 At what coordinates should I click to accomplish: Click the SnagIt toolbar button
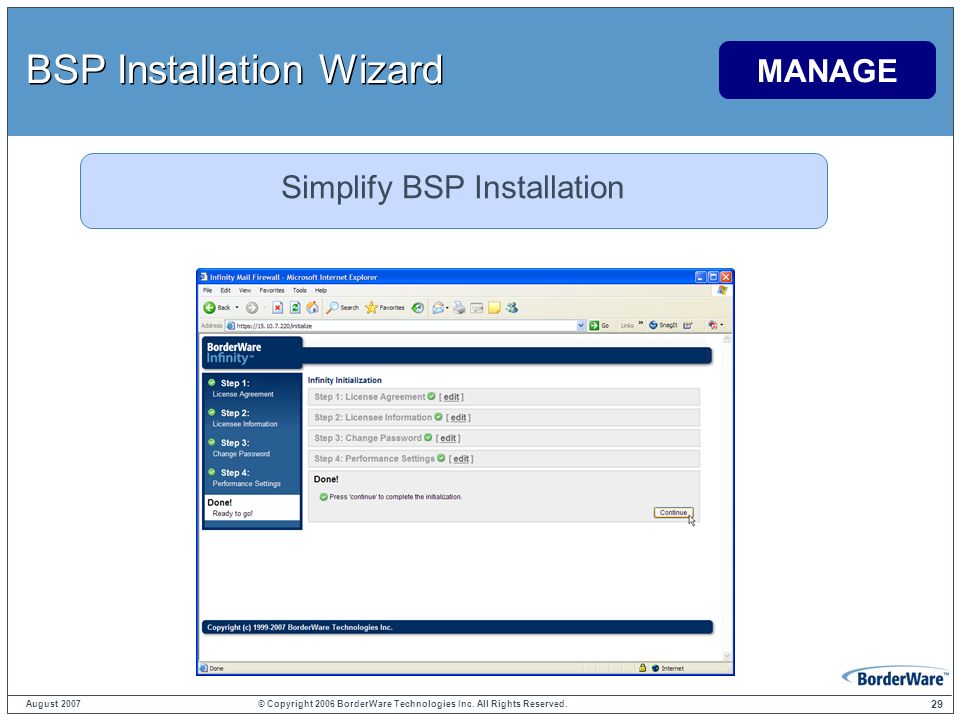(663, 325)
